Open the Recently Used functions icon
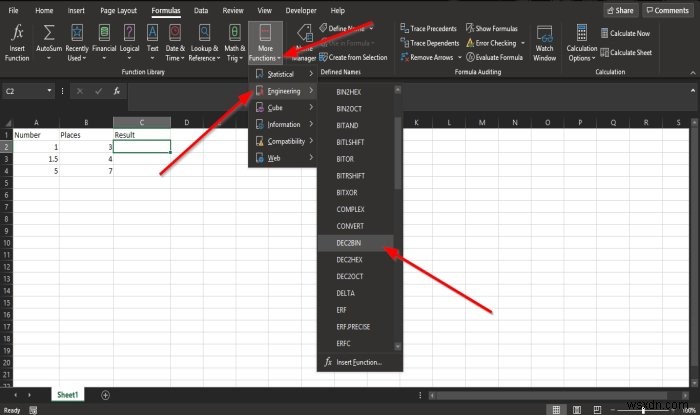Viewport: 700px width, 415px height. click(x=77, y=32)
